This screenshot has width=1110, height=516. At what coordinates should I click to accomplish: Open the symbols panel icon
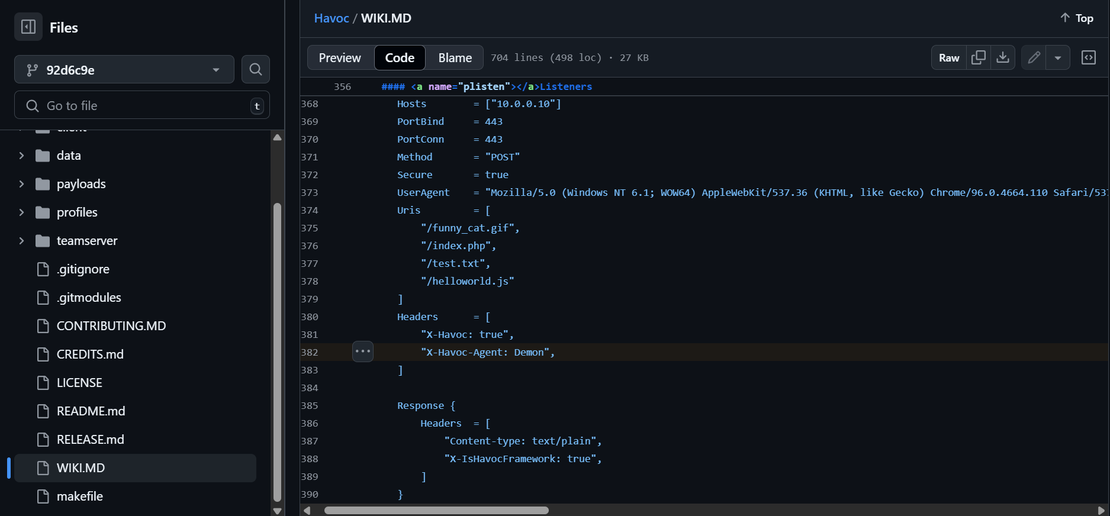tap(1089, 58)
